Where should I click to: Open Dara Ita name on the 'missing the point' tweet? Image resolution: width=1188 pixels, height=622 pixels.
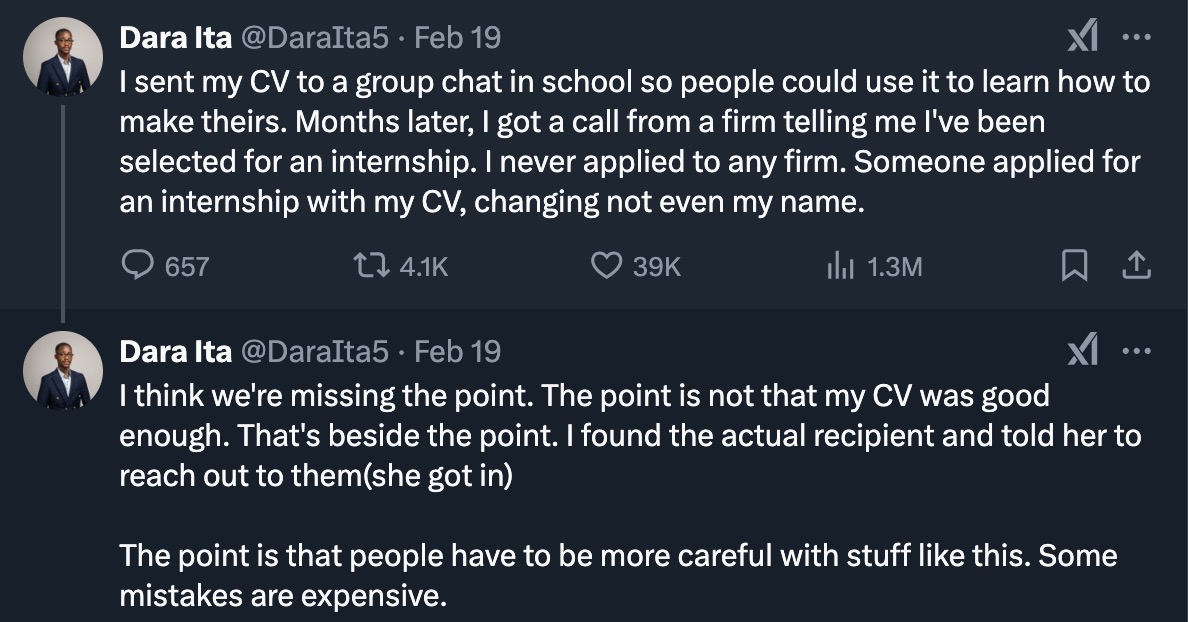pos(175,351)
